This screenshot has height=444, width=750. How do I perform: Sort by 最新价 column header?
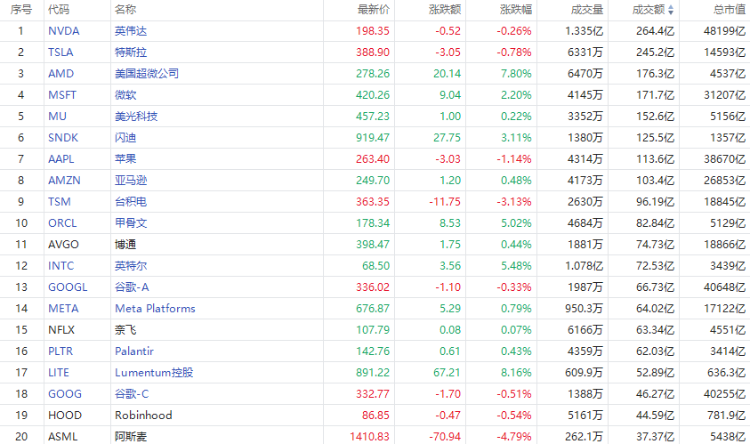point(374,10)
